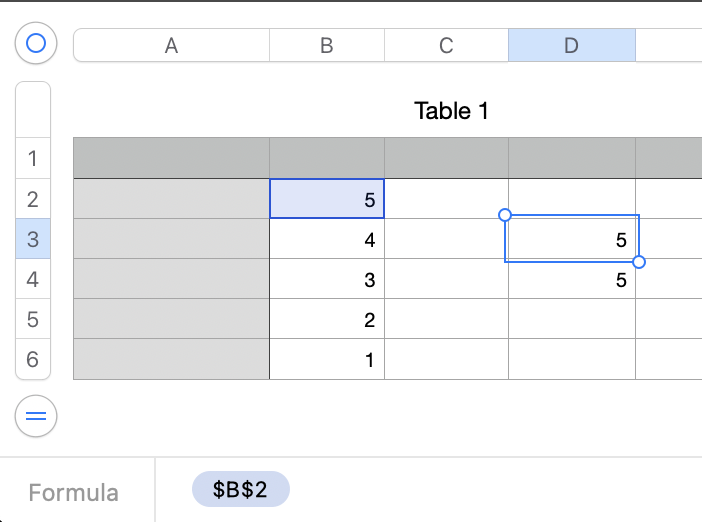
Task: Click cell B2 containing 5
Action: (327, 199)
